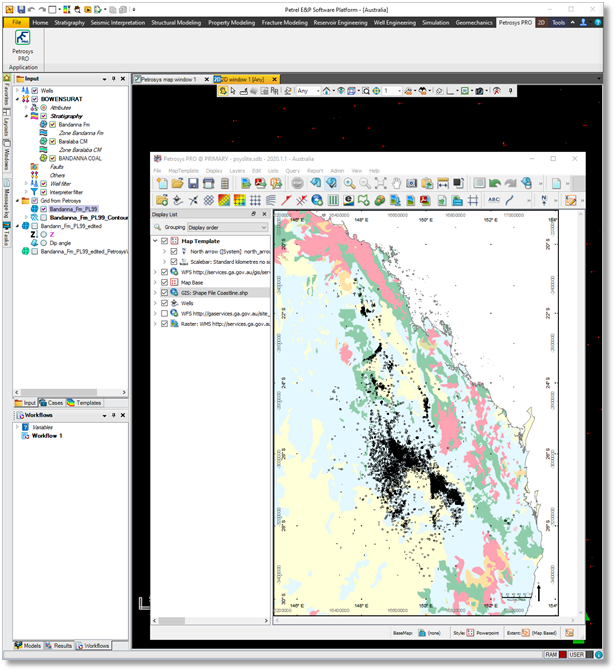Click the Stop drawing icon
616x672 pixels.
point(297,183)
